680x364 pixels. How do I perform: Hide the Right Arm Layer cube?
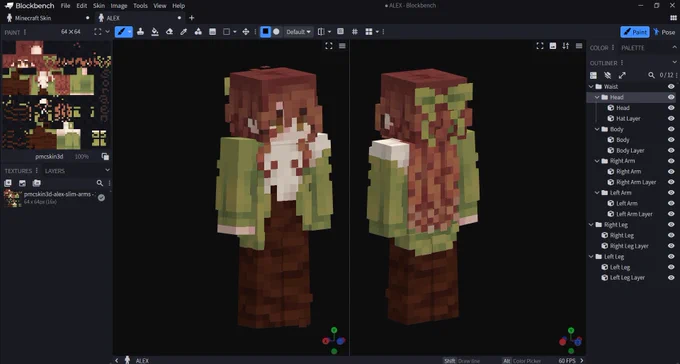point(671,182)
